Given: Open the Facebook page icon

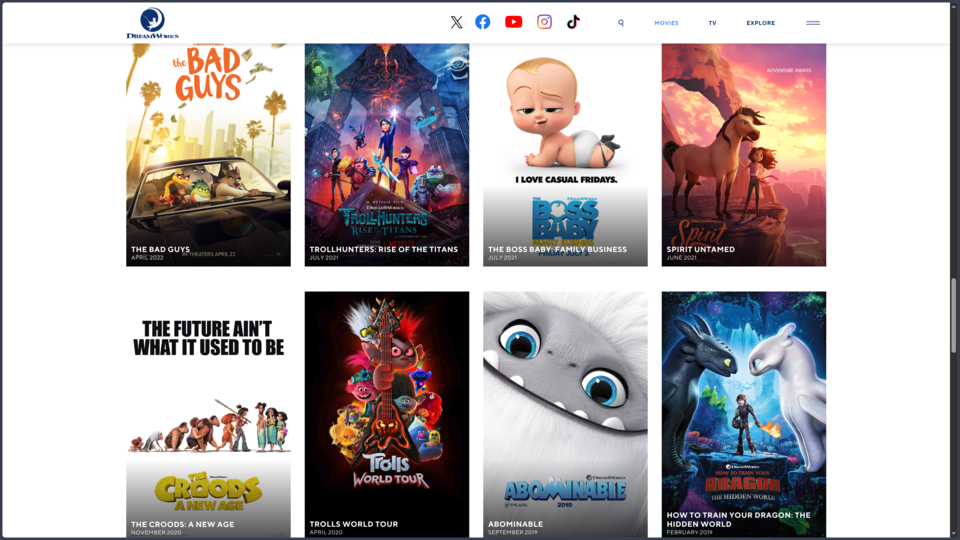Looking at the screenshot, I should [x=482, y=22].
